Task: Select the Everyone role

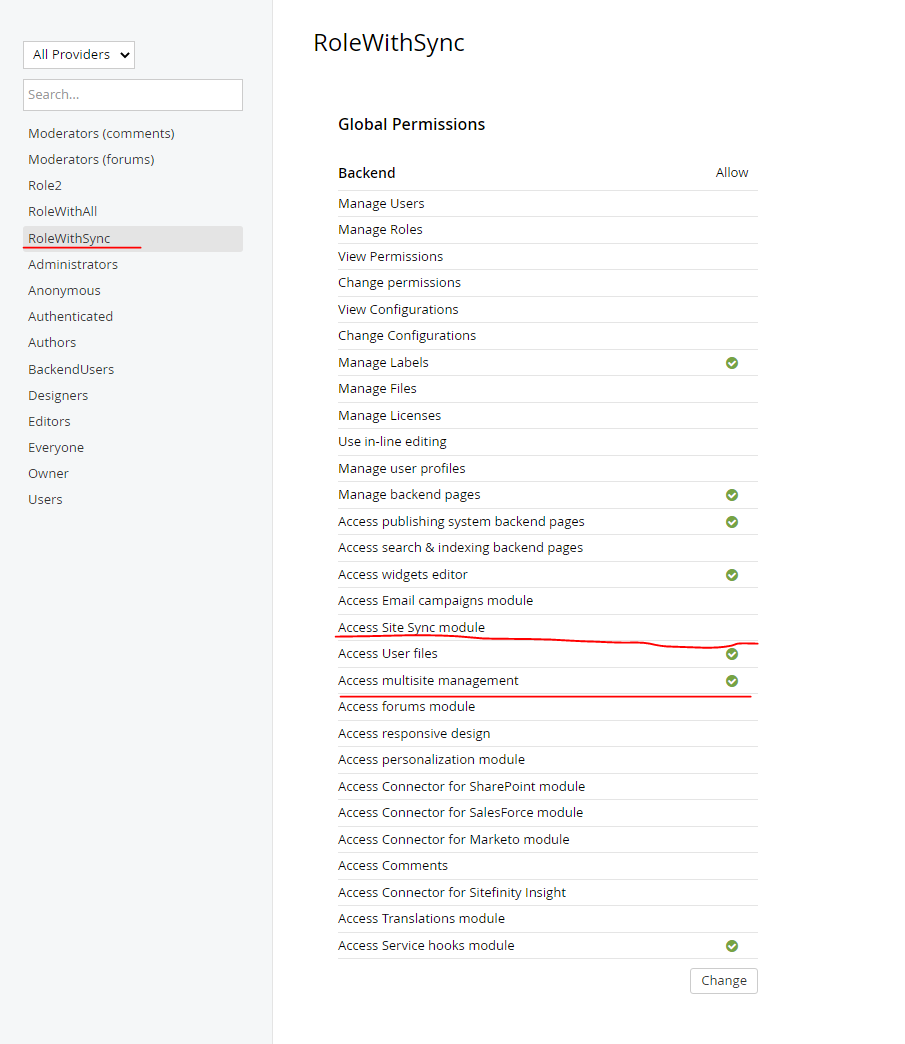Action: click(x=56, y=447)
